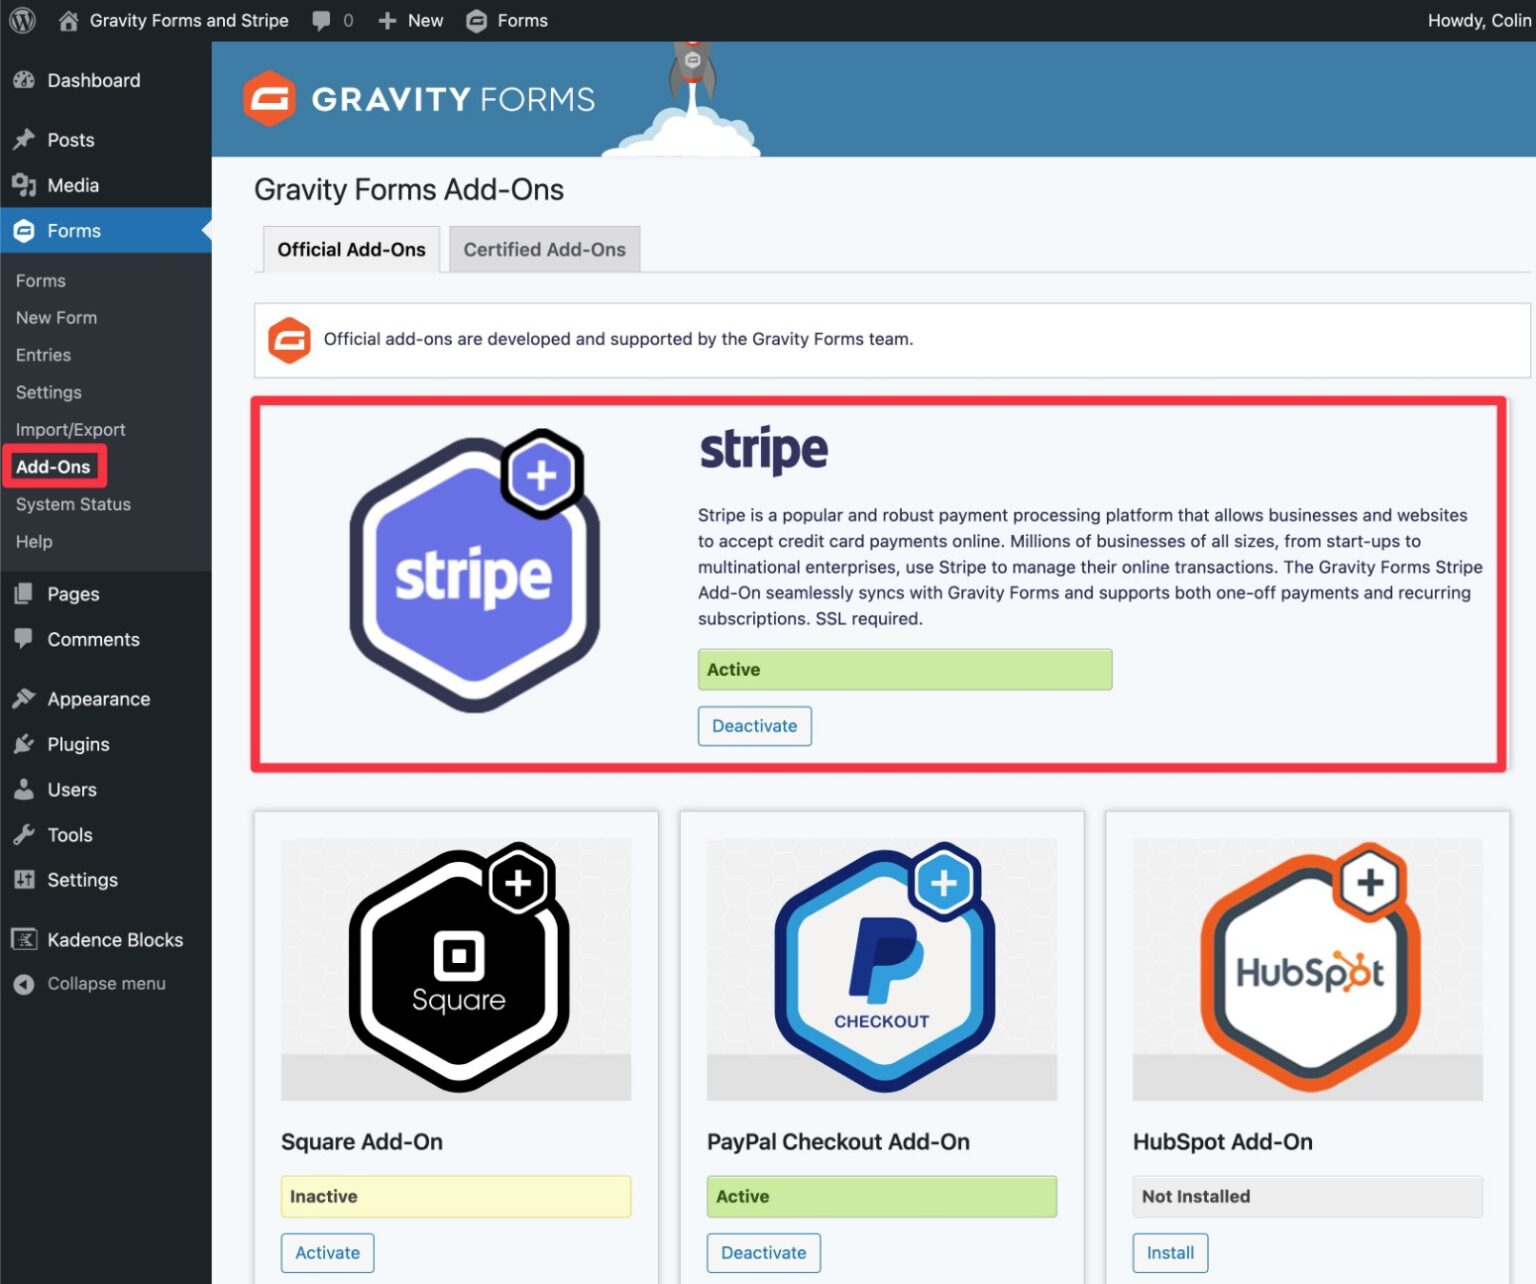Activate the Square add-on
Image resolution: width=1536 pixels, height=1284 pixels.
[x=327, y=1252]
